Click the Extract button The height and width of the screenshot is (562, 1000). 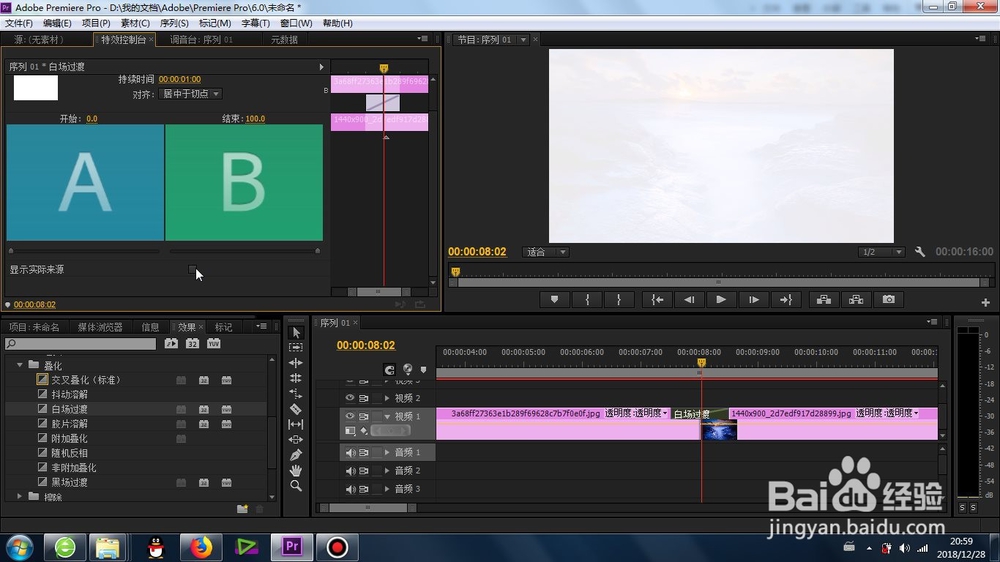(x=856, y=300)
